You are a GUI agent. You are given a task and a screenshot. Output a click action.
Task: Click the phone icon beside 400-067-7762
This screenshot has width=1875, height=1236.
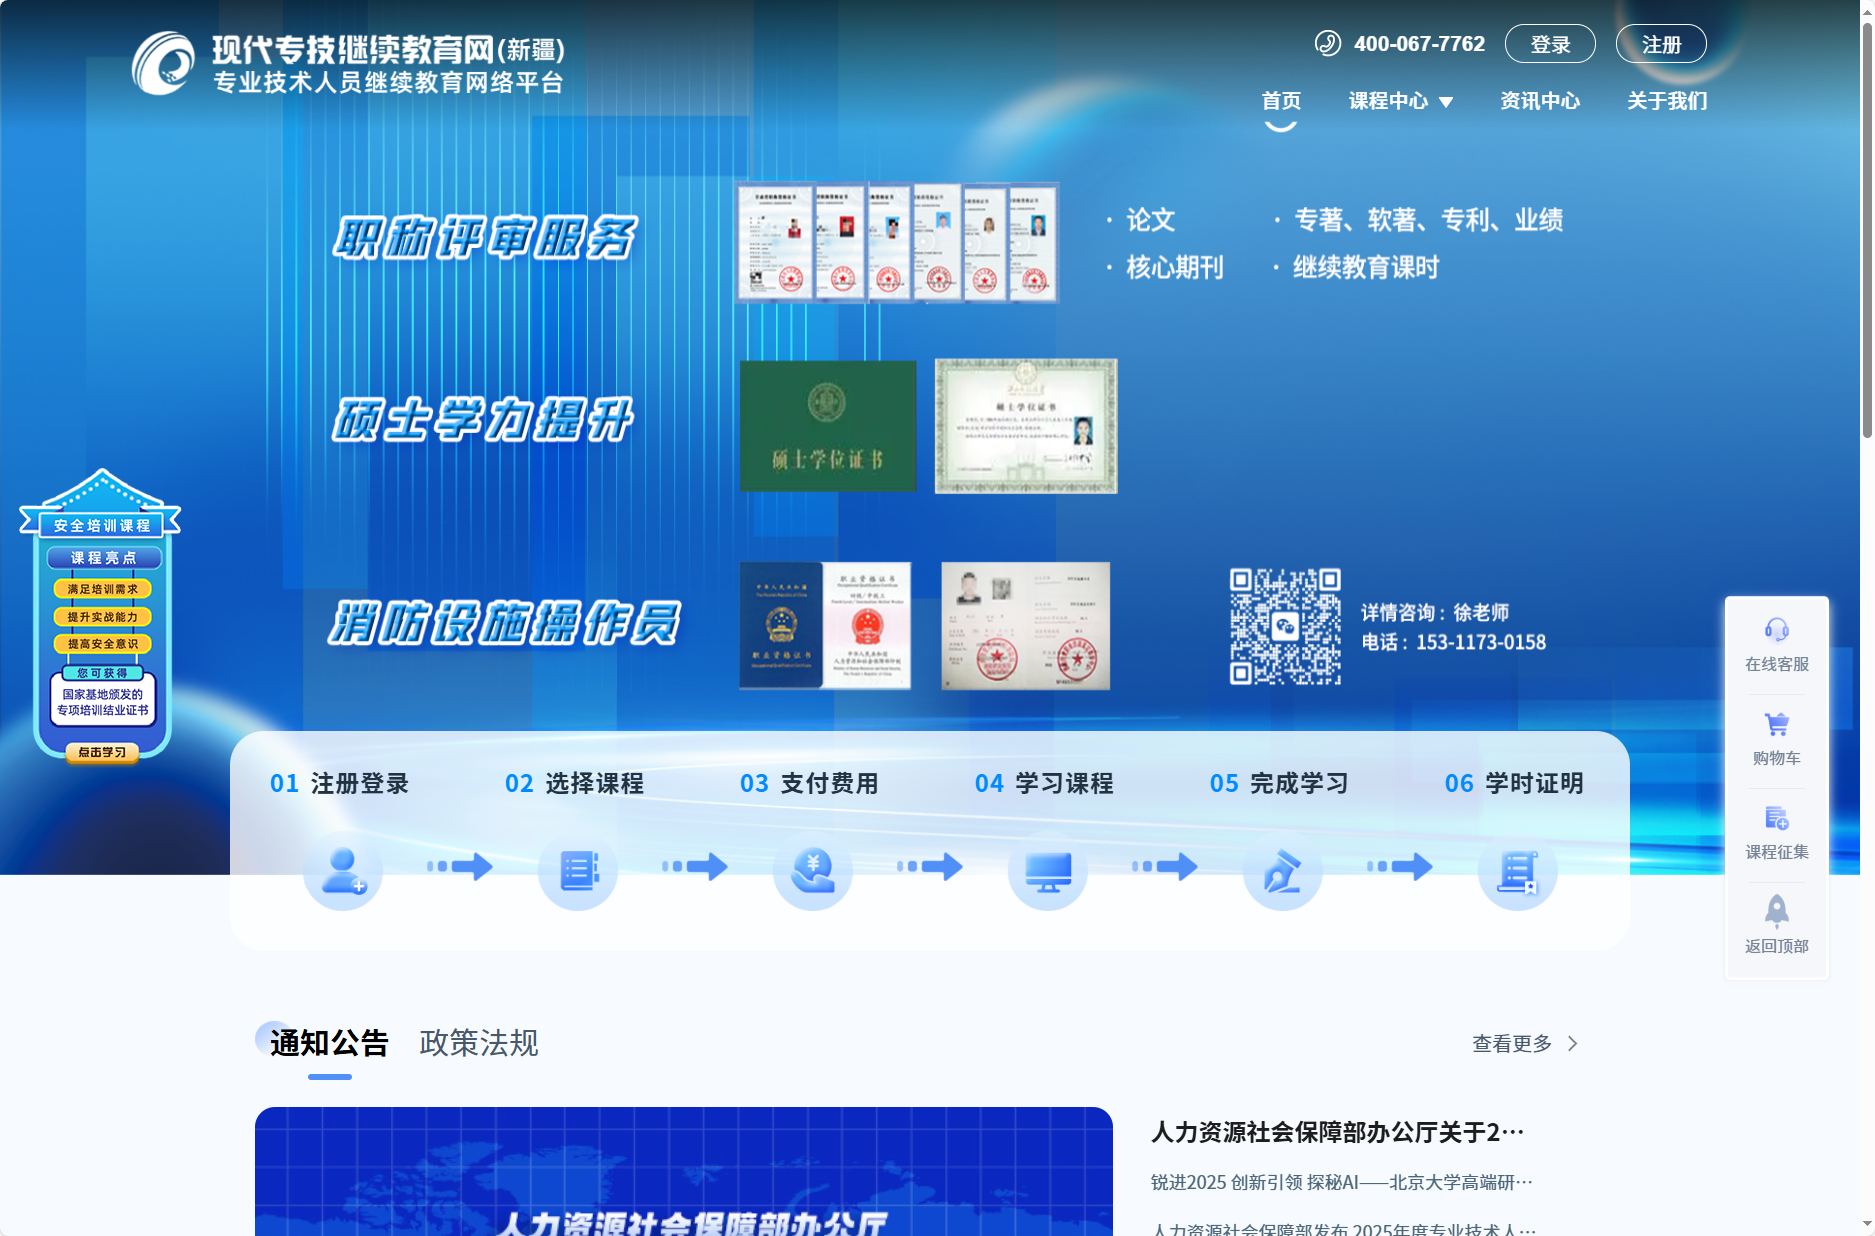coord(1327,43)
